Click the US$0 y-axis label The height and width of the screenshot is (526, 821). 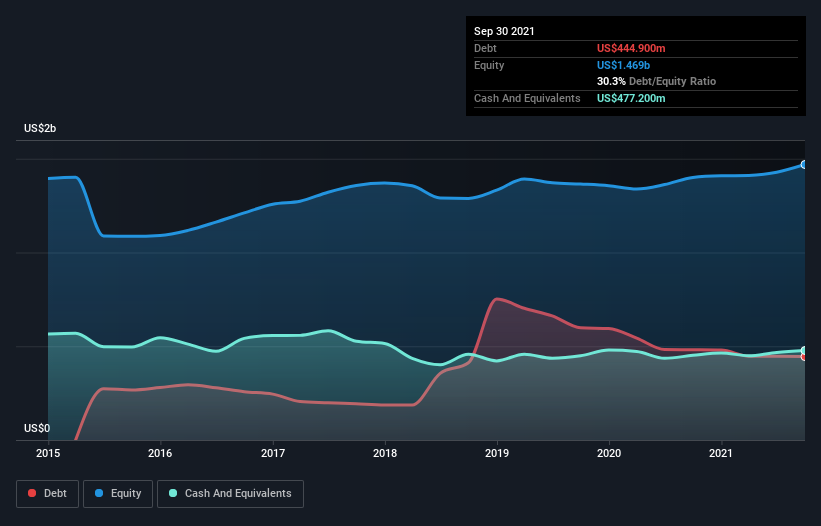(x=37, y=428)
